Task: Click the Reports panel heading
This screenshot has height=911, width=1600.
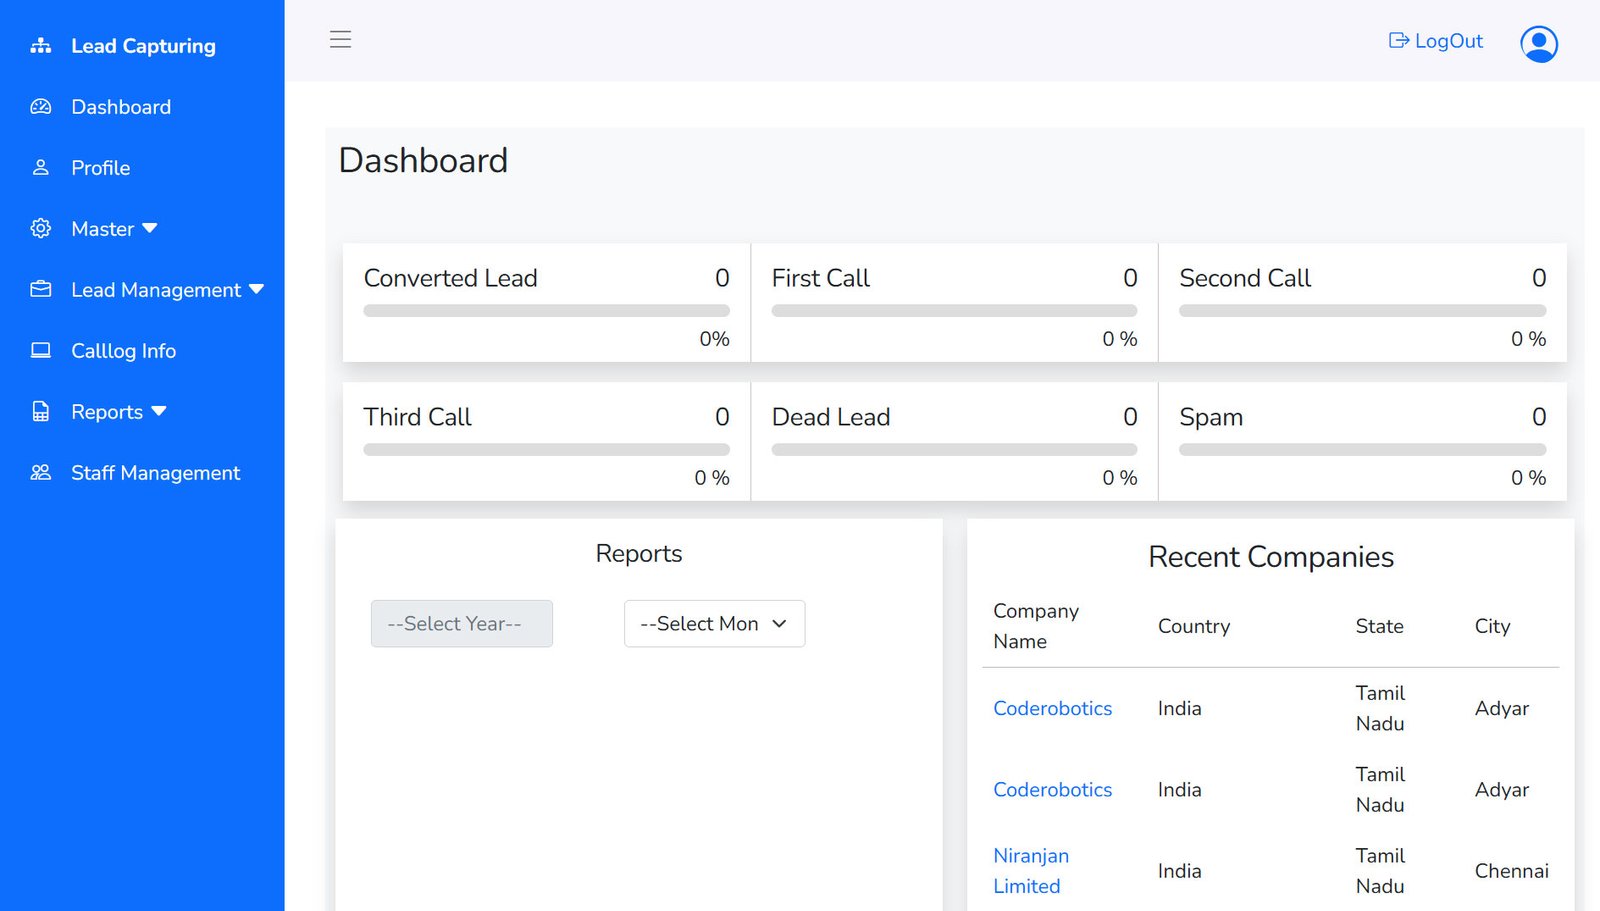Action: (x=639, y=554)
